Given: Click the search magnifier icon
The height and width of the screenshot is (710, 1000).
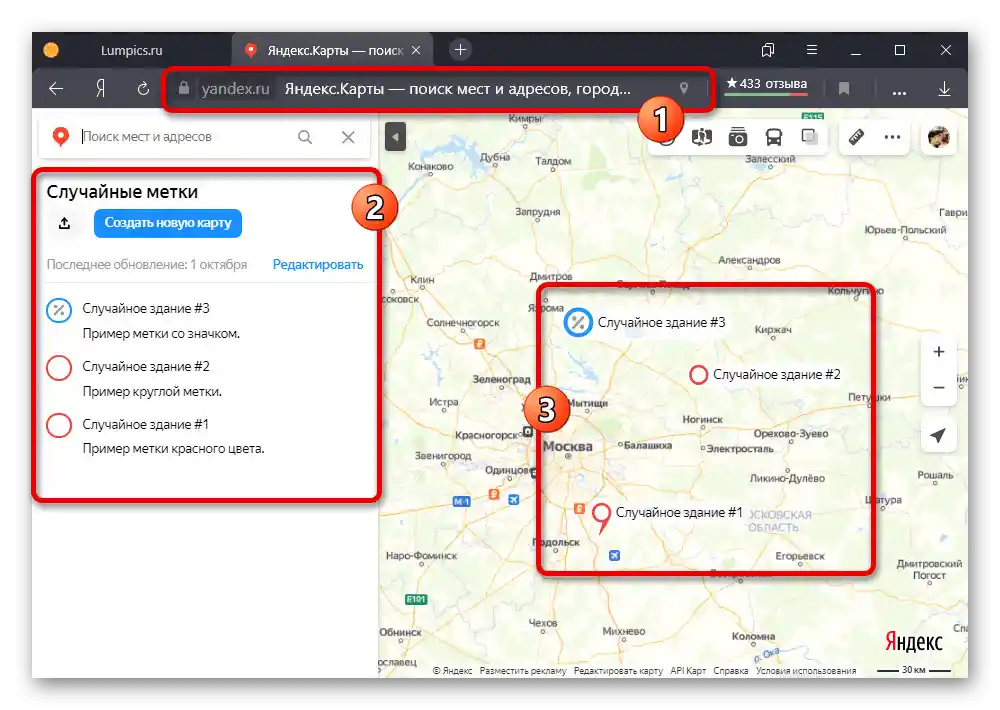Looking at the screenshot, I should (x=305, y=137).
